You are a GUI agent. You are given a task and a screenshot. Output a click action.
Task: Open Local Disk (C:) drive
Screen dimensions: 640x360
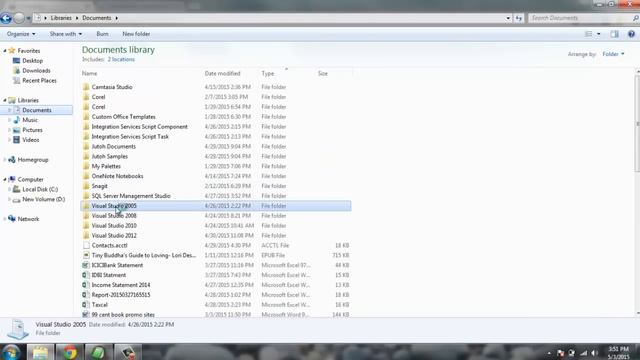click(x=40, y=189)
